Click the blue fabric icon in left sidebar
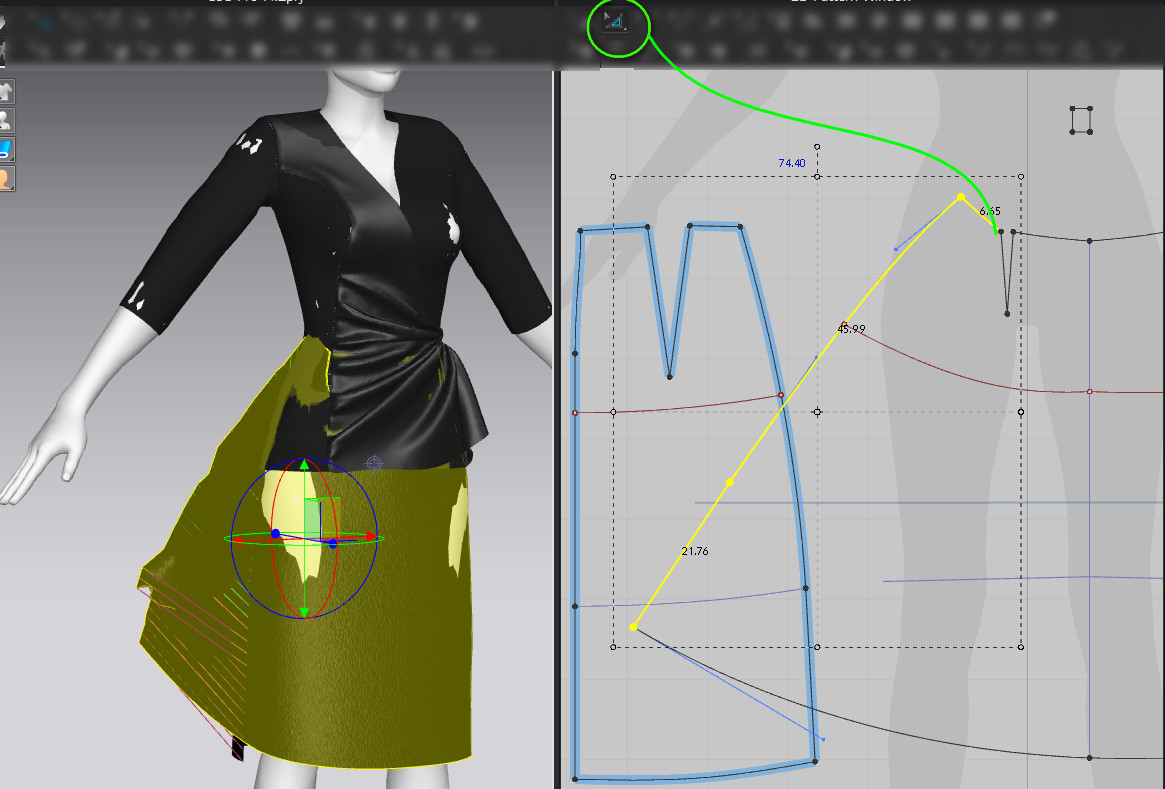 (x=7, y=150)
